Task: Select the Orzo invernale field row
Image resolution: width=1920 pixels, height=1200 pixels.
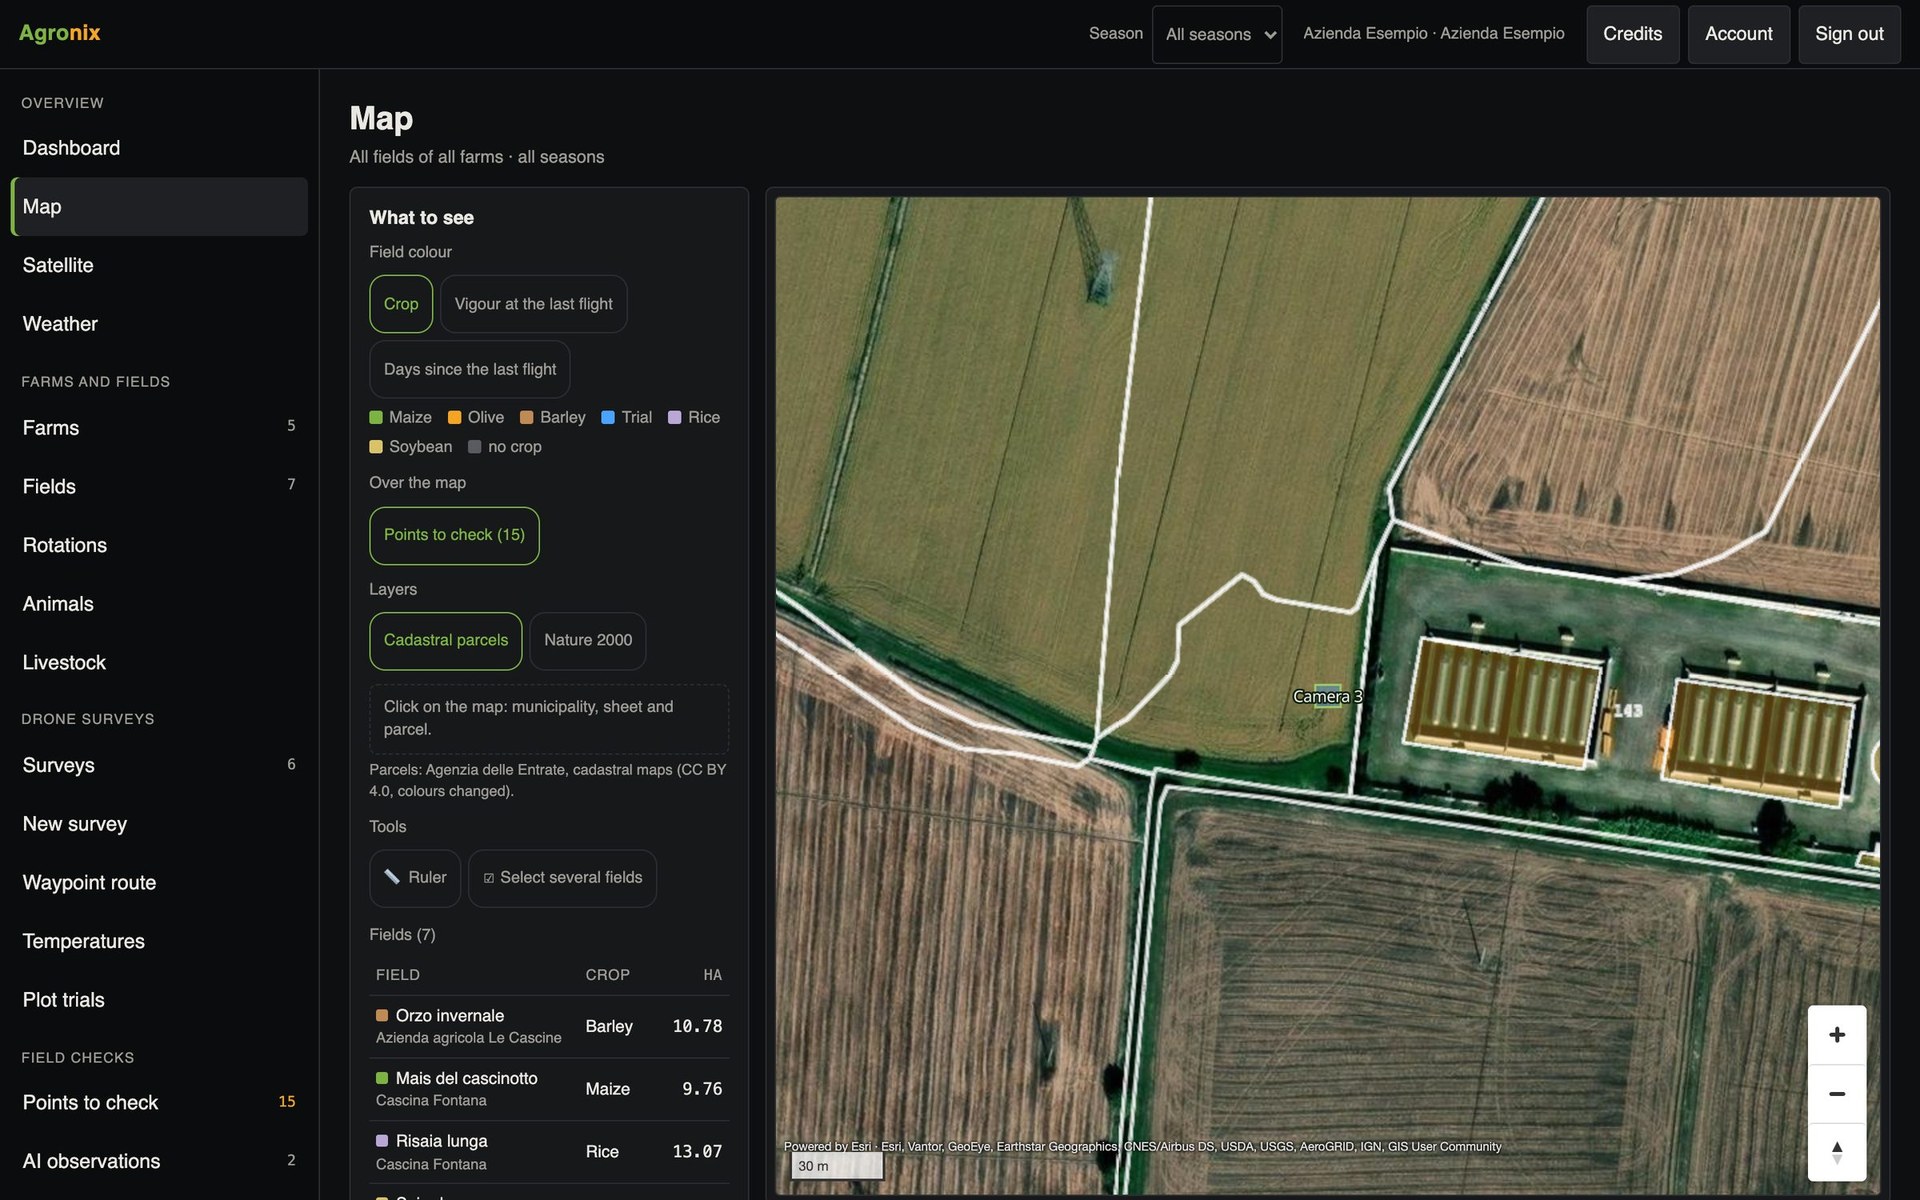Action: 549,1027
